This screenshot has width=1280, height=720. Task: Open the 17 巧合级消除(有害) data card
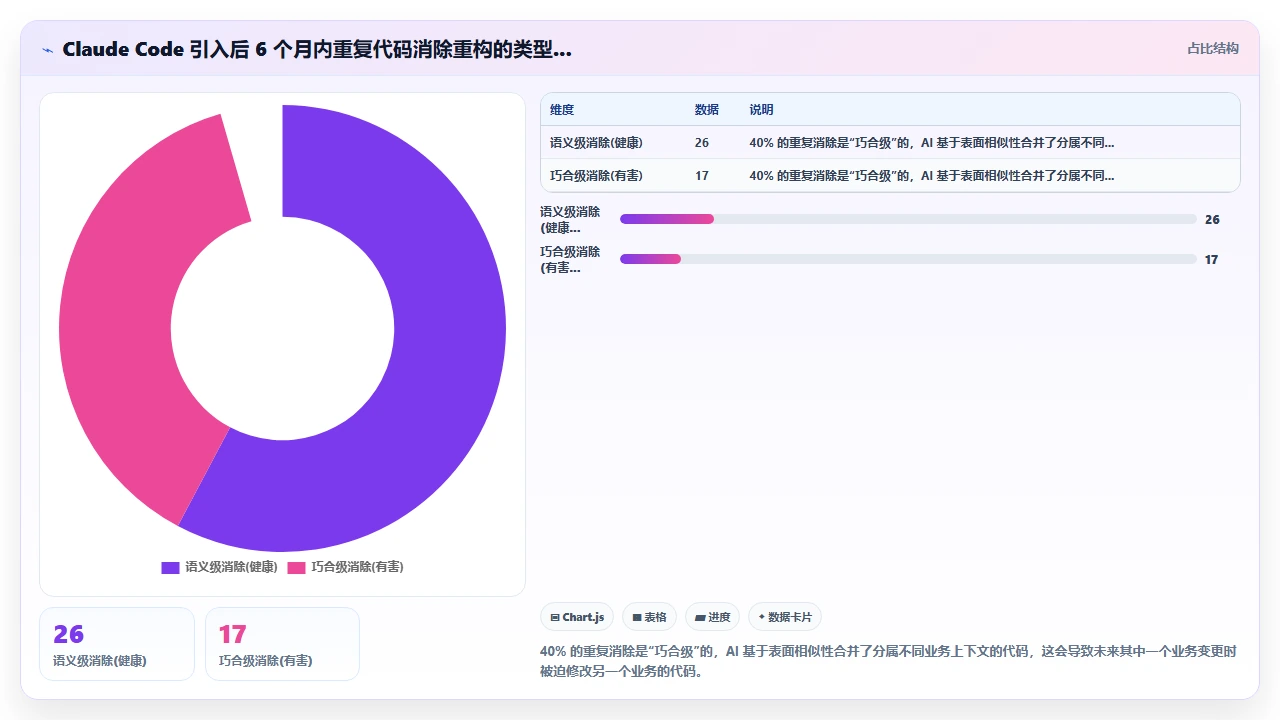pos(282,644)
